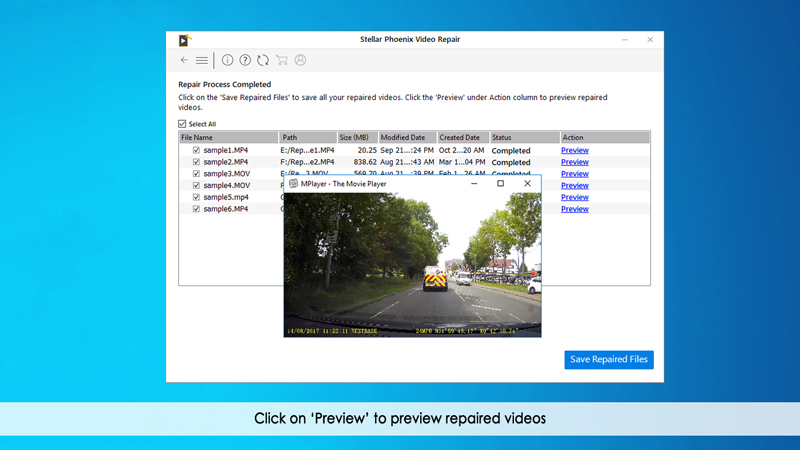This screenshot has width=800, height=450.
Task: Click Save Repaired Files button
Action: pos(609,360)
